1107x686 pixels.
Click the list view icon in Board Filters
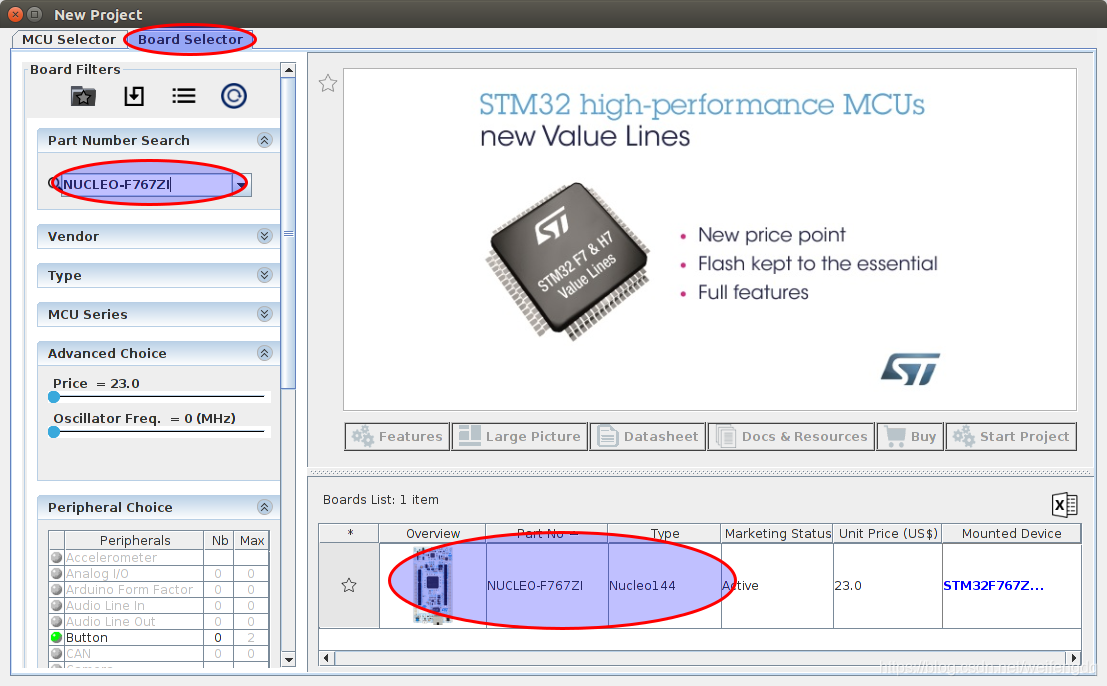pyautogui.click(x=184, y=96)
